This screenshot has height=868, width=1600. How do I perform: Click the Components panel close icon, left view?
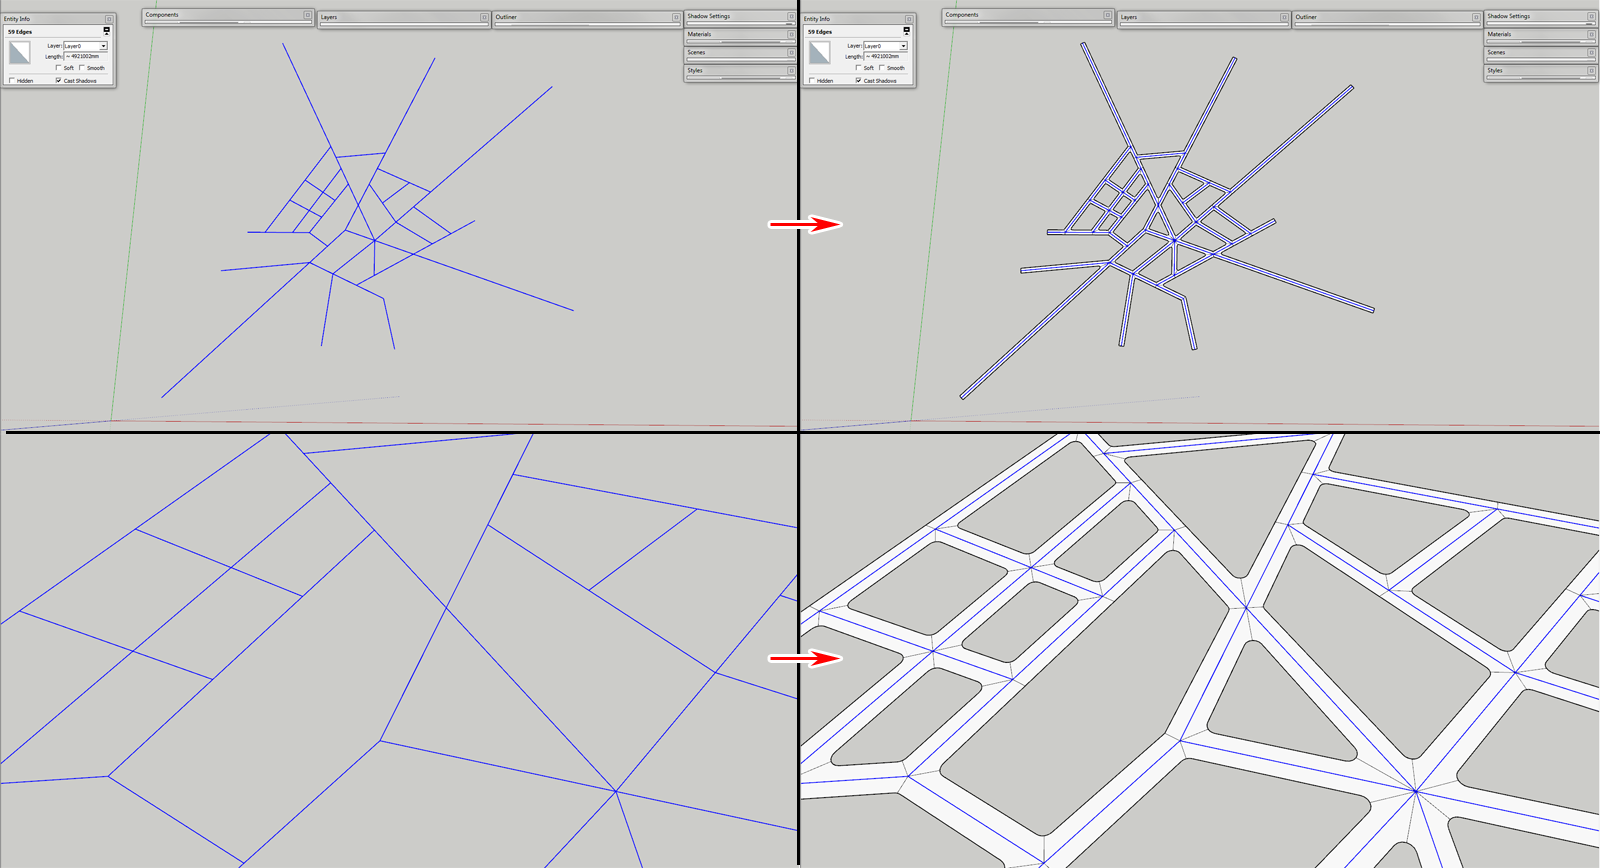pyautogui.click(x=307, y=15)
